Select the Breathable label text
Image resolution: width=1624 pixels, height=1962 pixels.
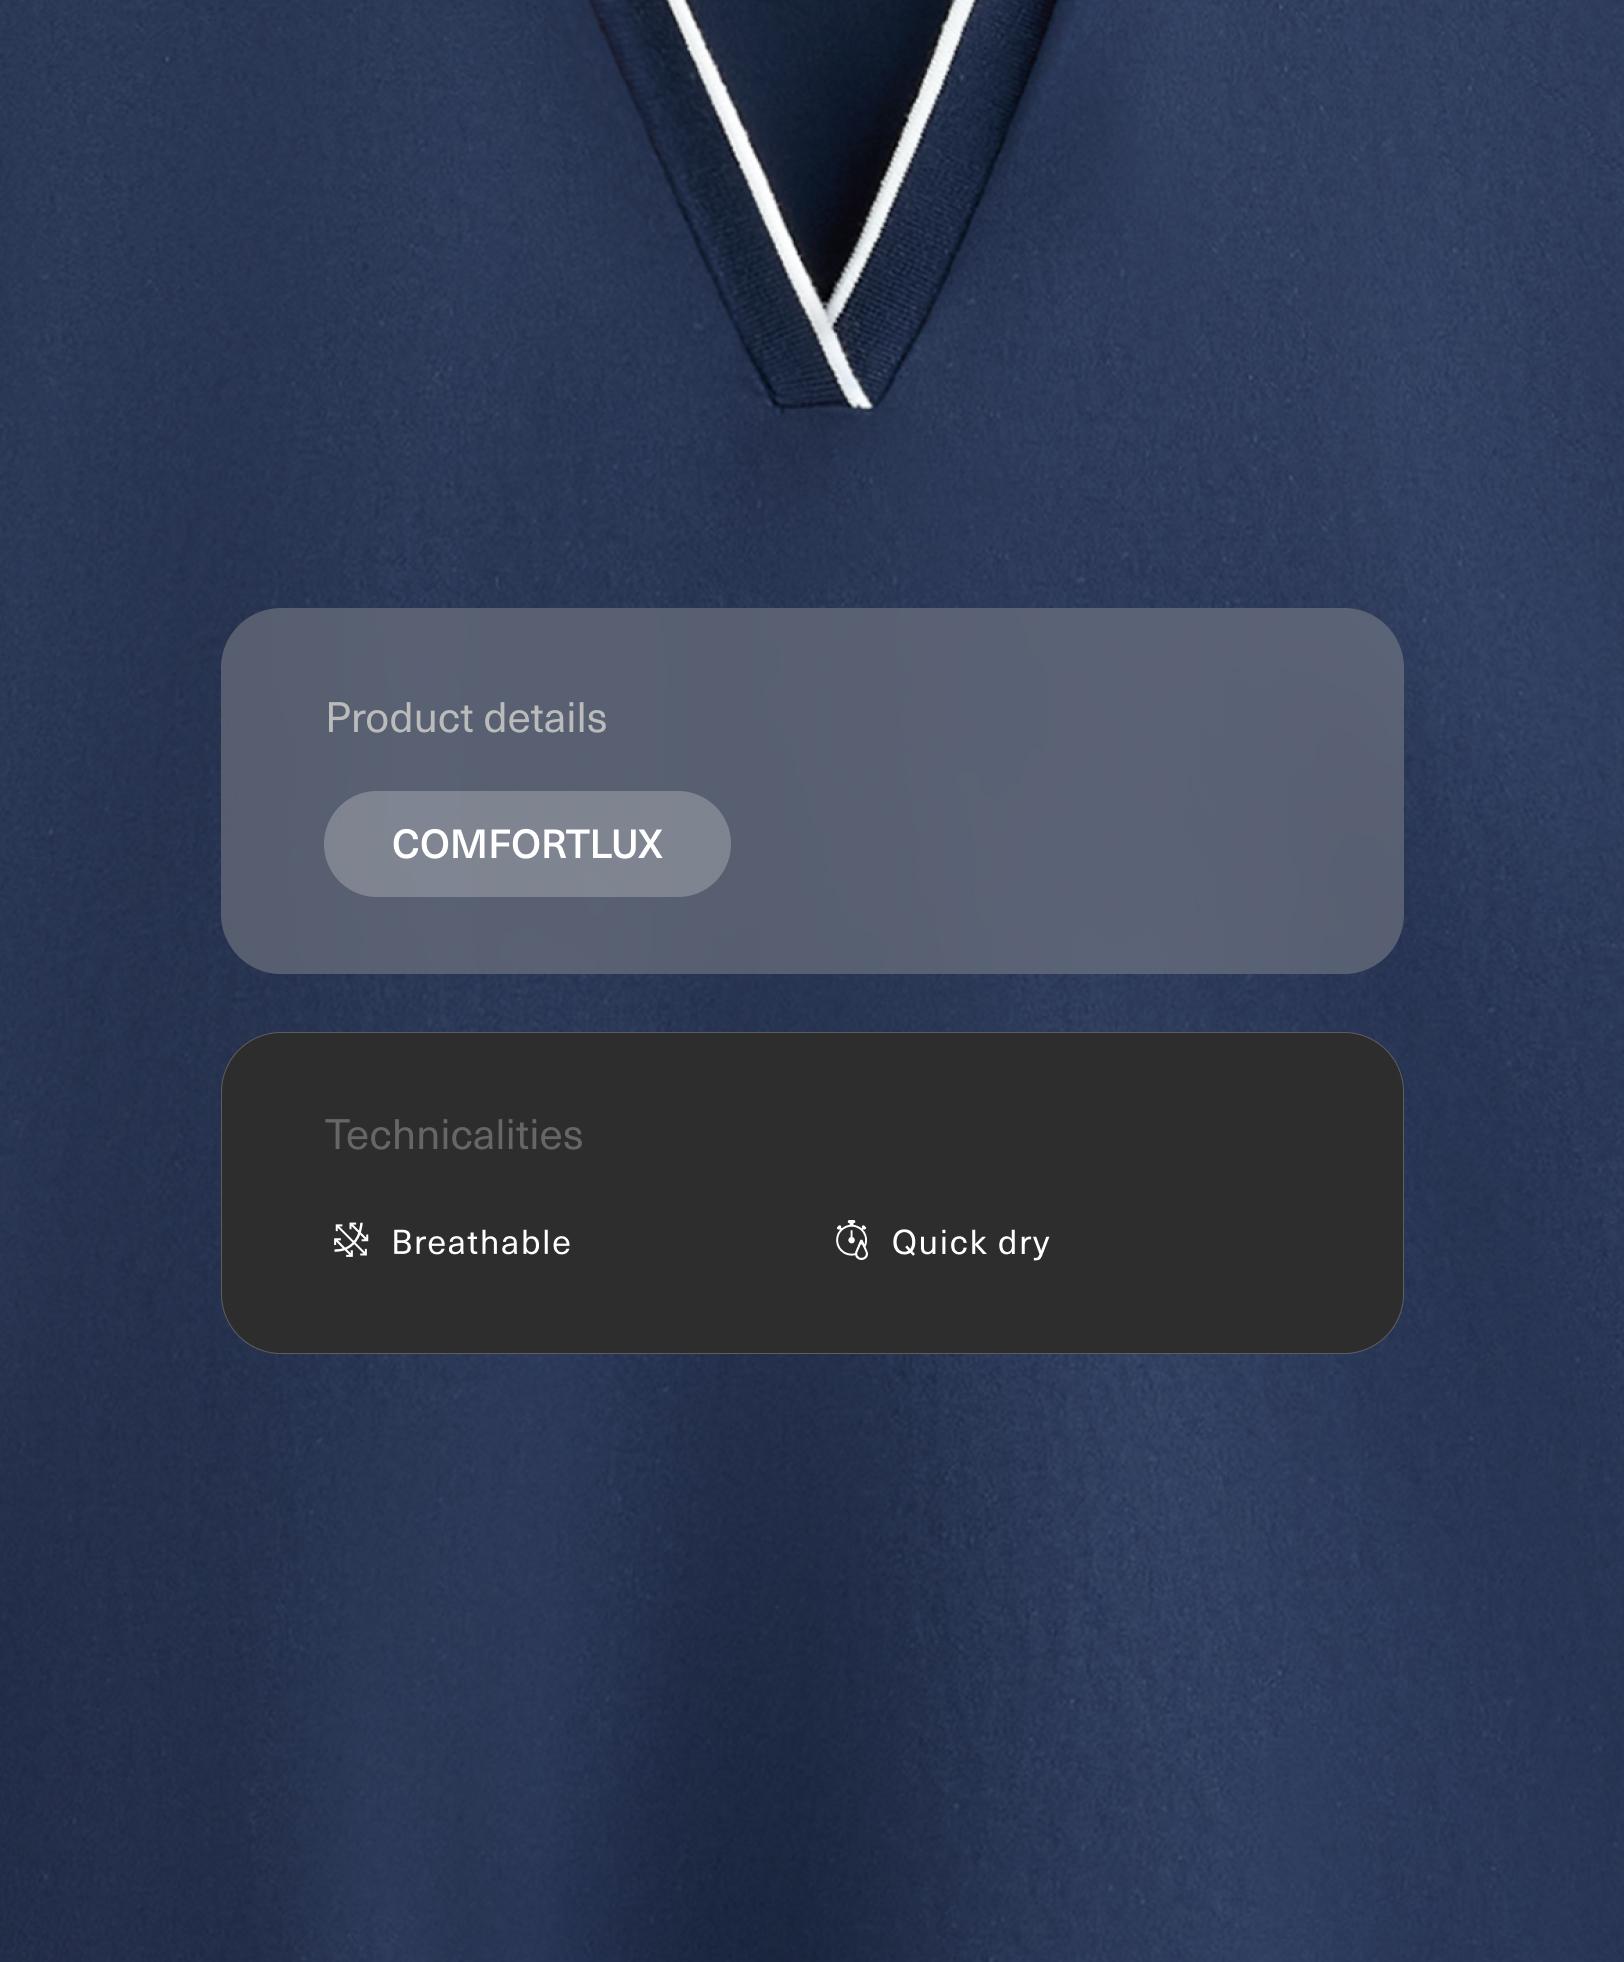[x=481, y=1242]
